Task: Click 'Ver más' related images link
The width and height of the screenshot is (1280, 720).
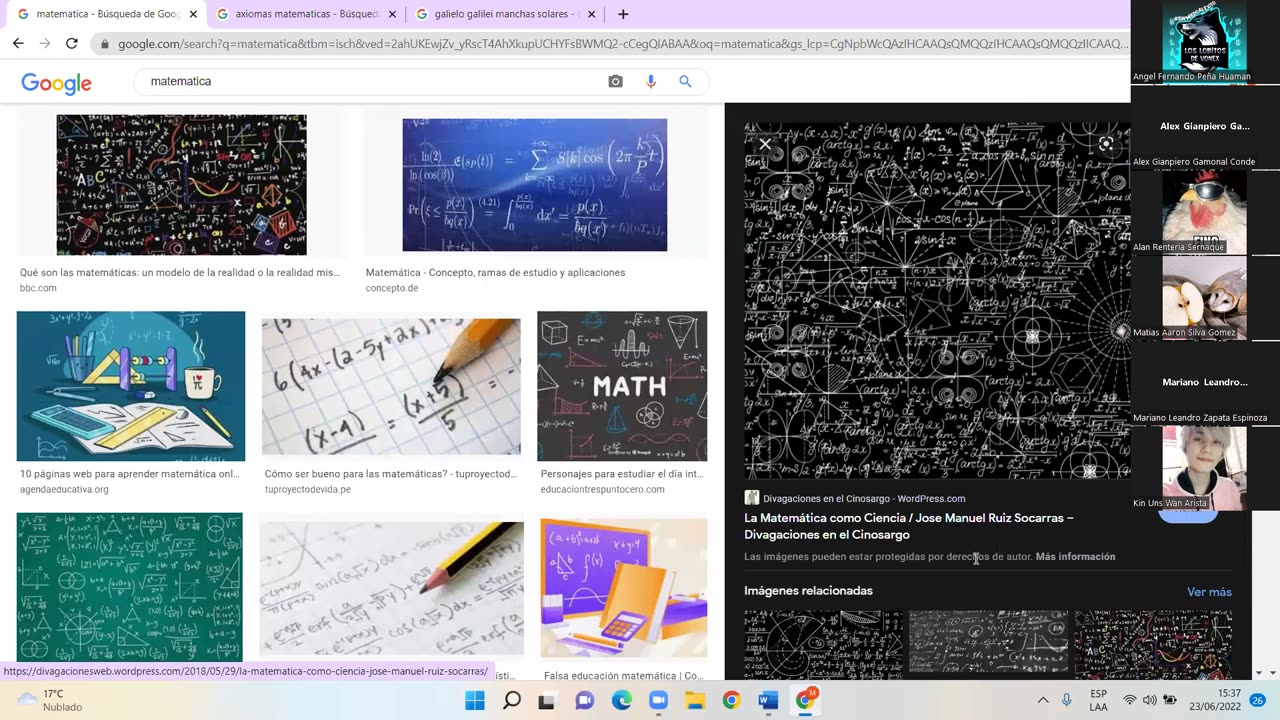Action: (1209, 592)
